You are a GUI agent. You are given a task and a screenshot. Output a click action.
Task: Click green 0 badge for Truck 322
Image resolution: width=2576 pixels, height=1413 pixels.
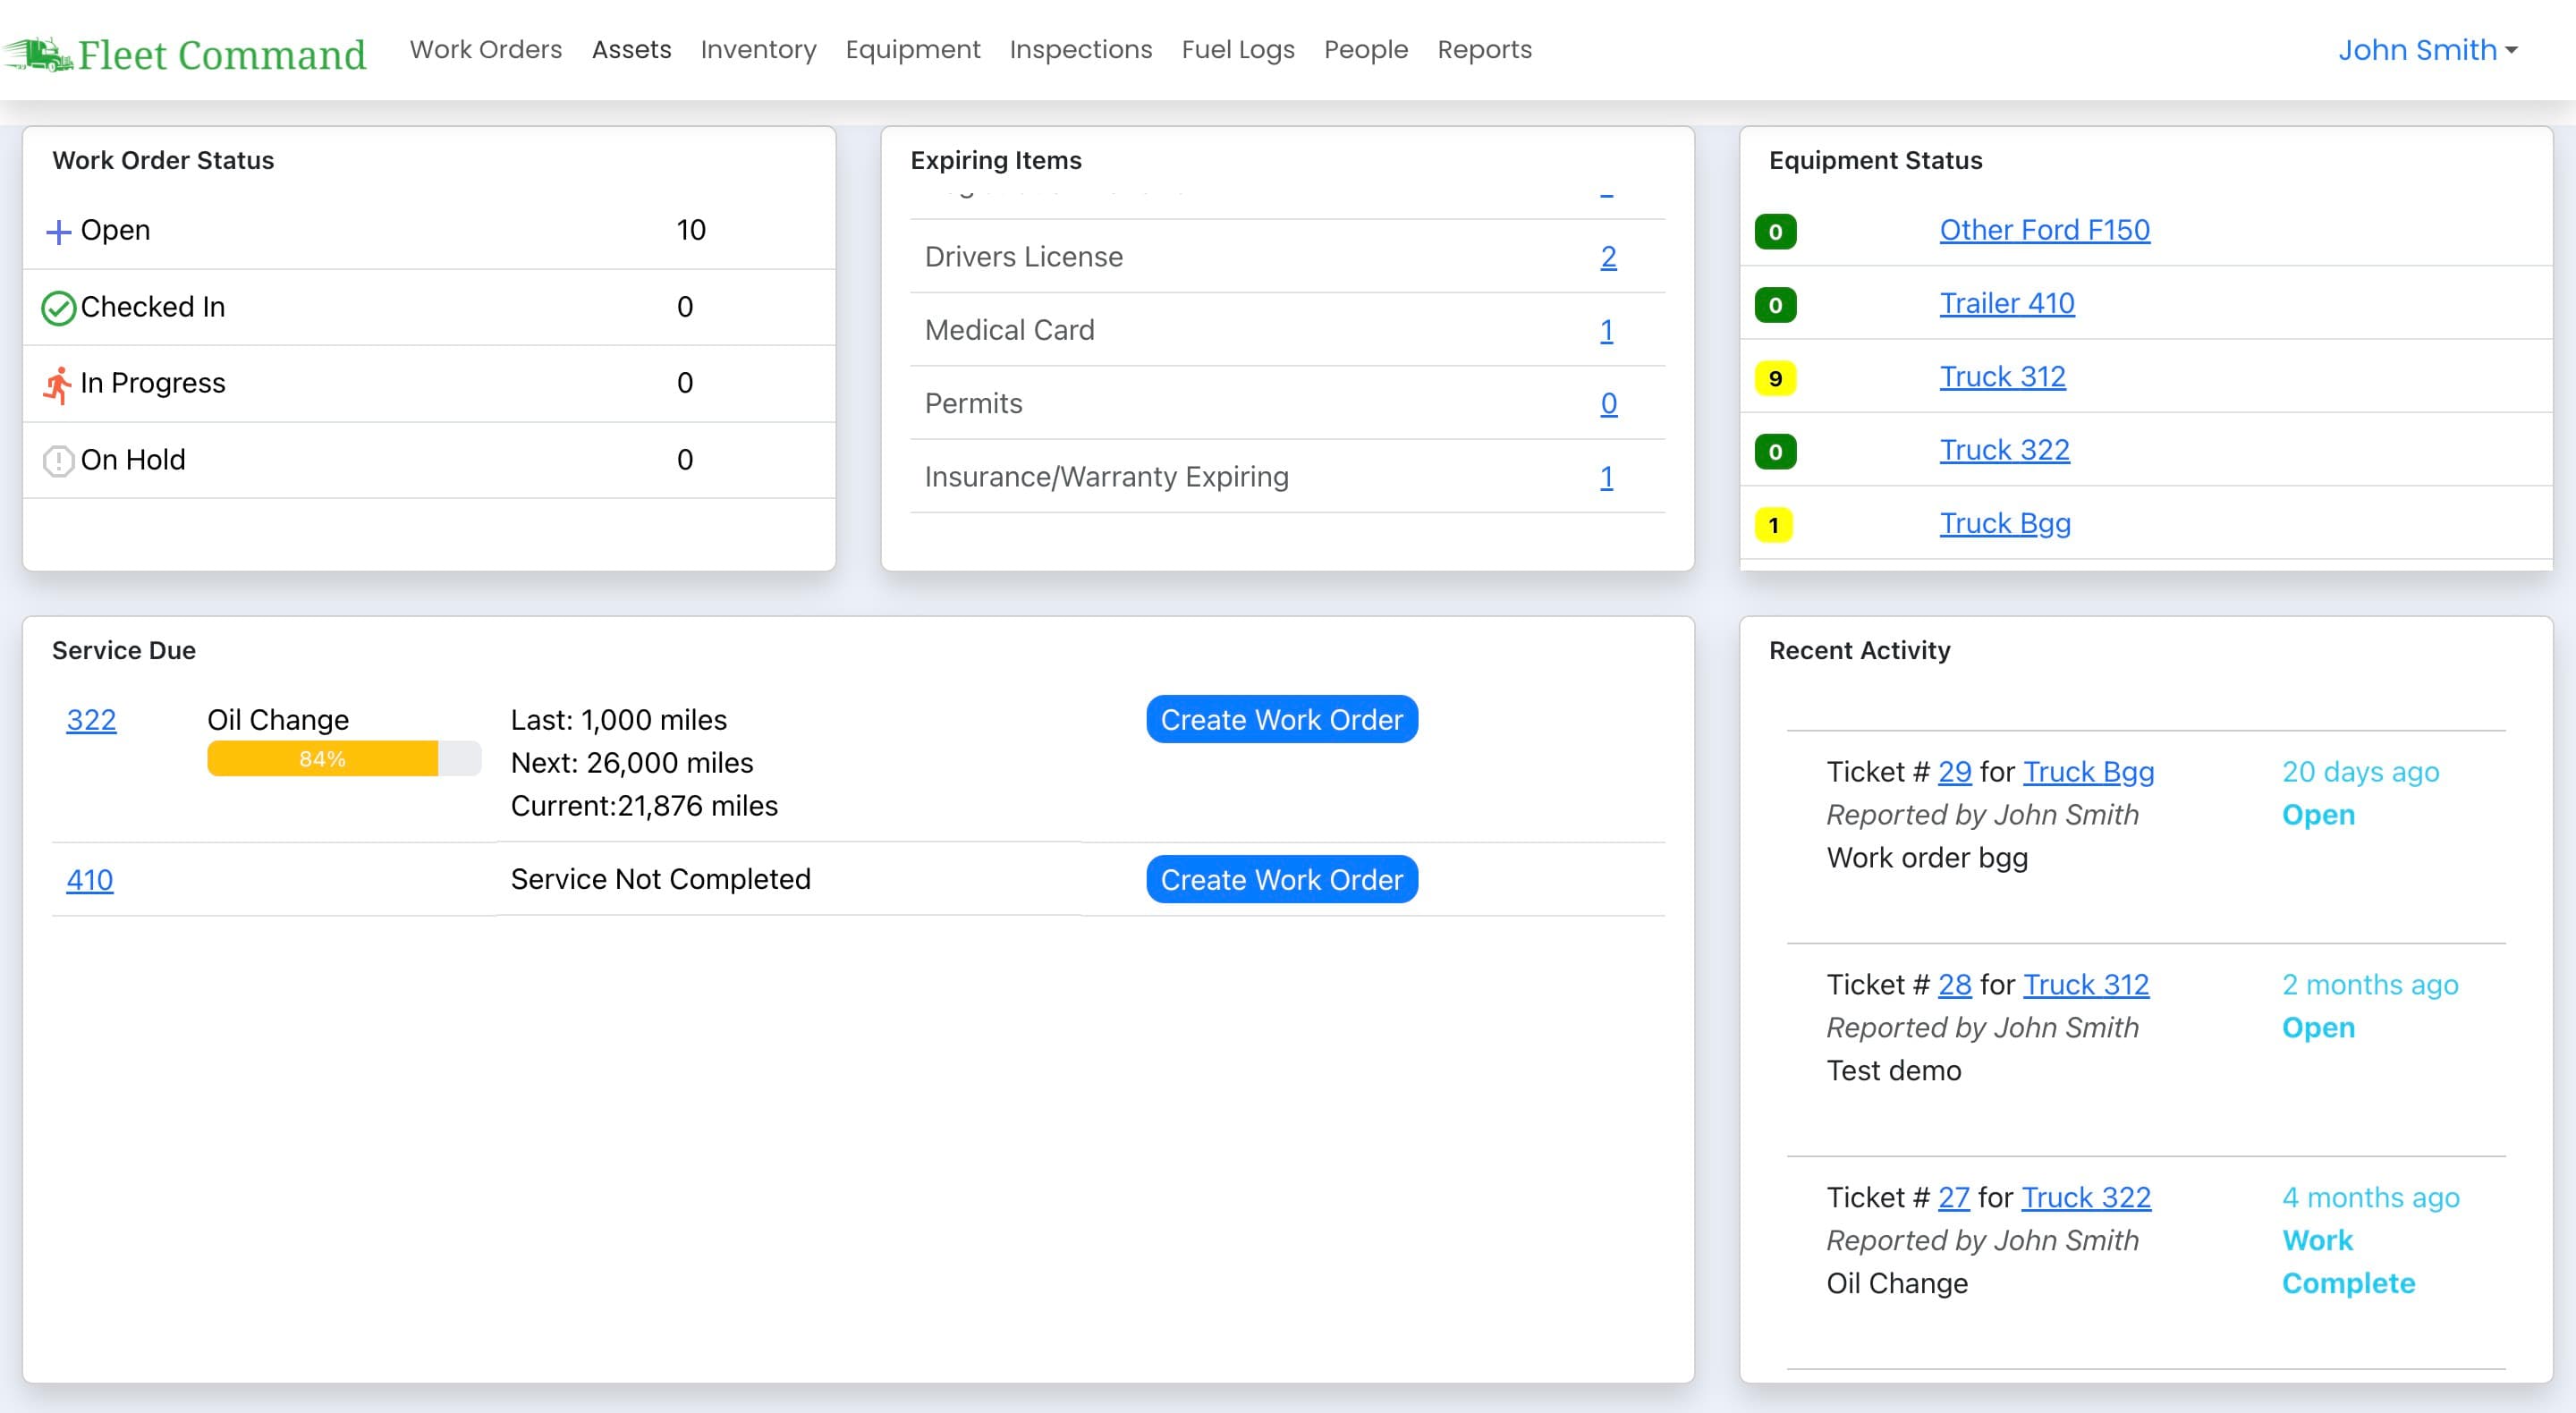click(x=1775, y=452)
